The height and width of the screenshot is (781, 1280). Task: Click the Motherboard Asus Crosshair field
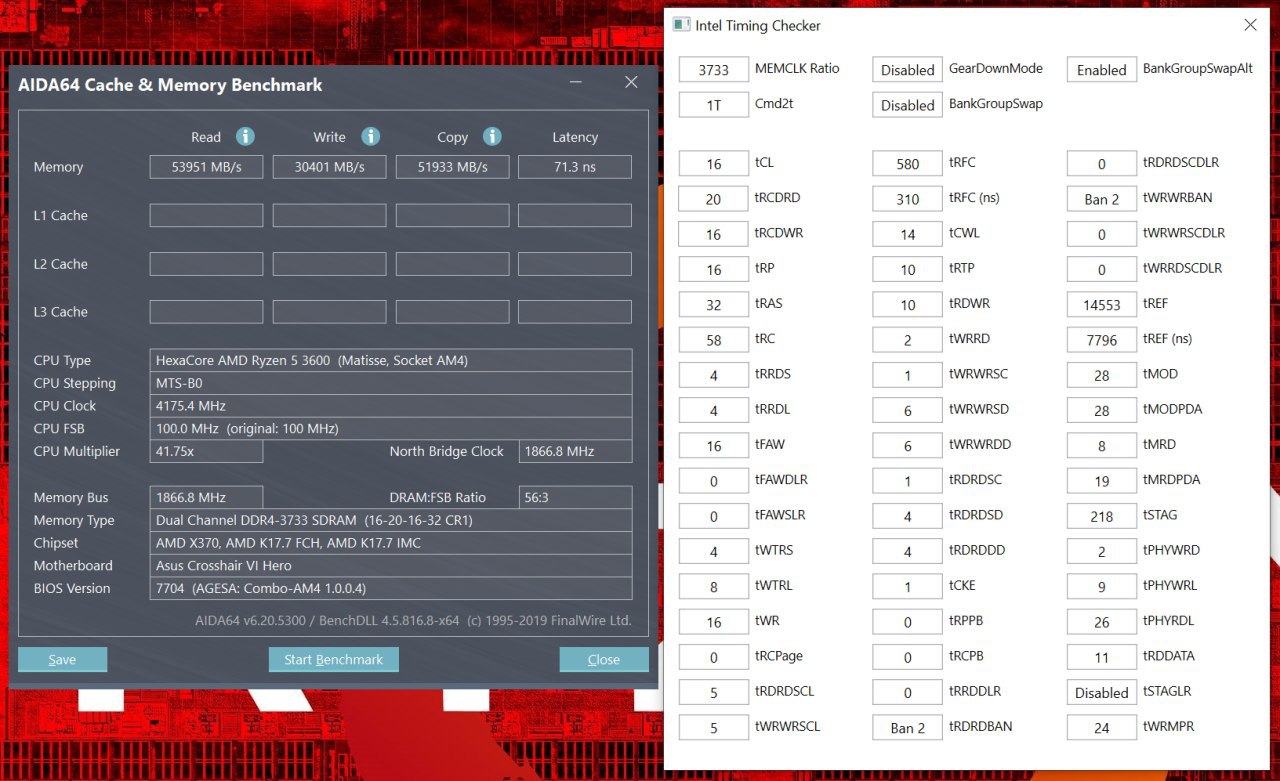click(x=391, y=565)
